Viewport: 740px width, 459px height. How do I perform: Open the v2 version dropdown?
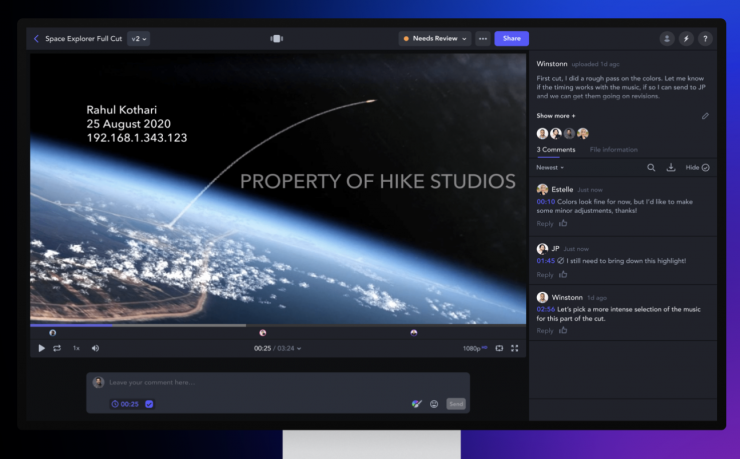(139, 39)
